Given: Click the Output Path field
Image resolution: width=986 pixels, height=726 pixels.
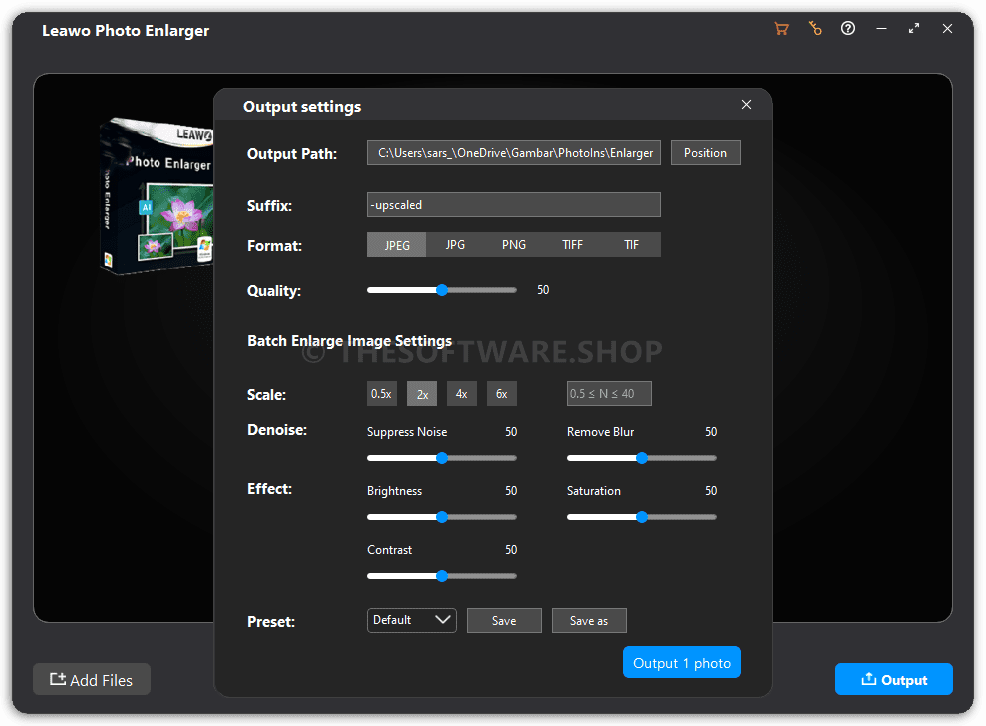Looking at the screenshot, I should [x=513, y=153].
